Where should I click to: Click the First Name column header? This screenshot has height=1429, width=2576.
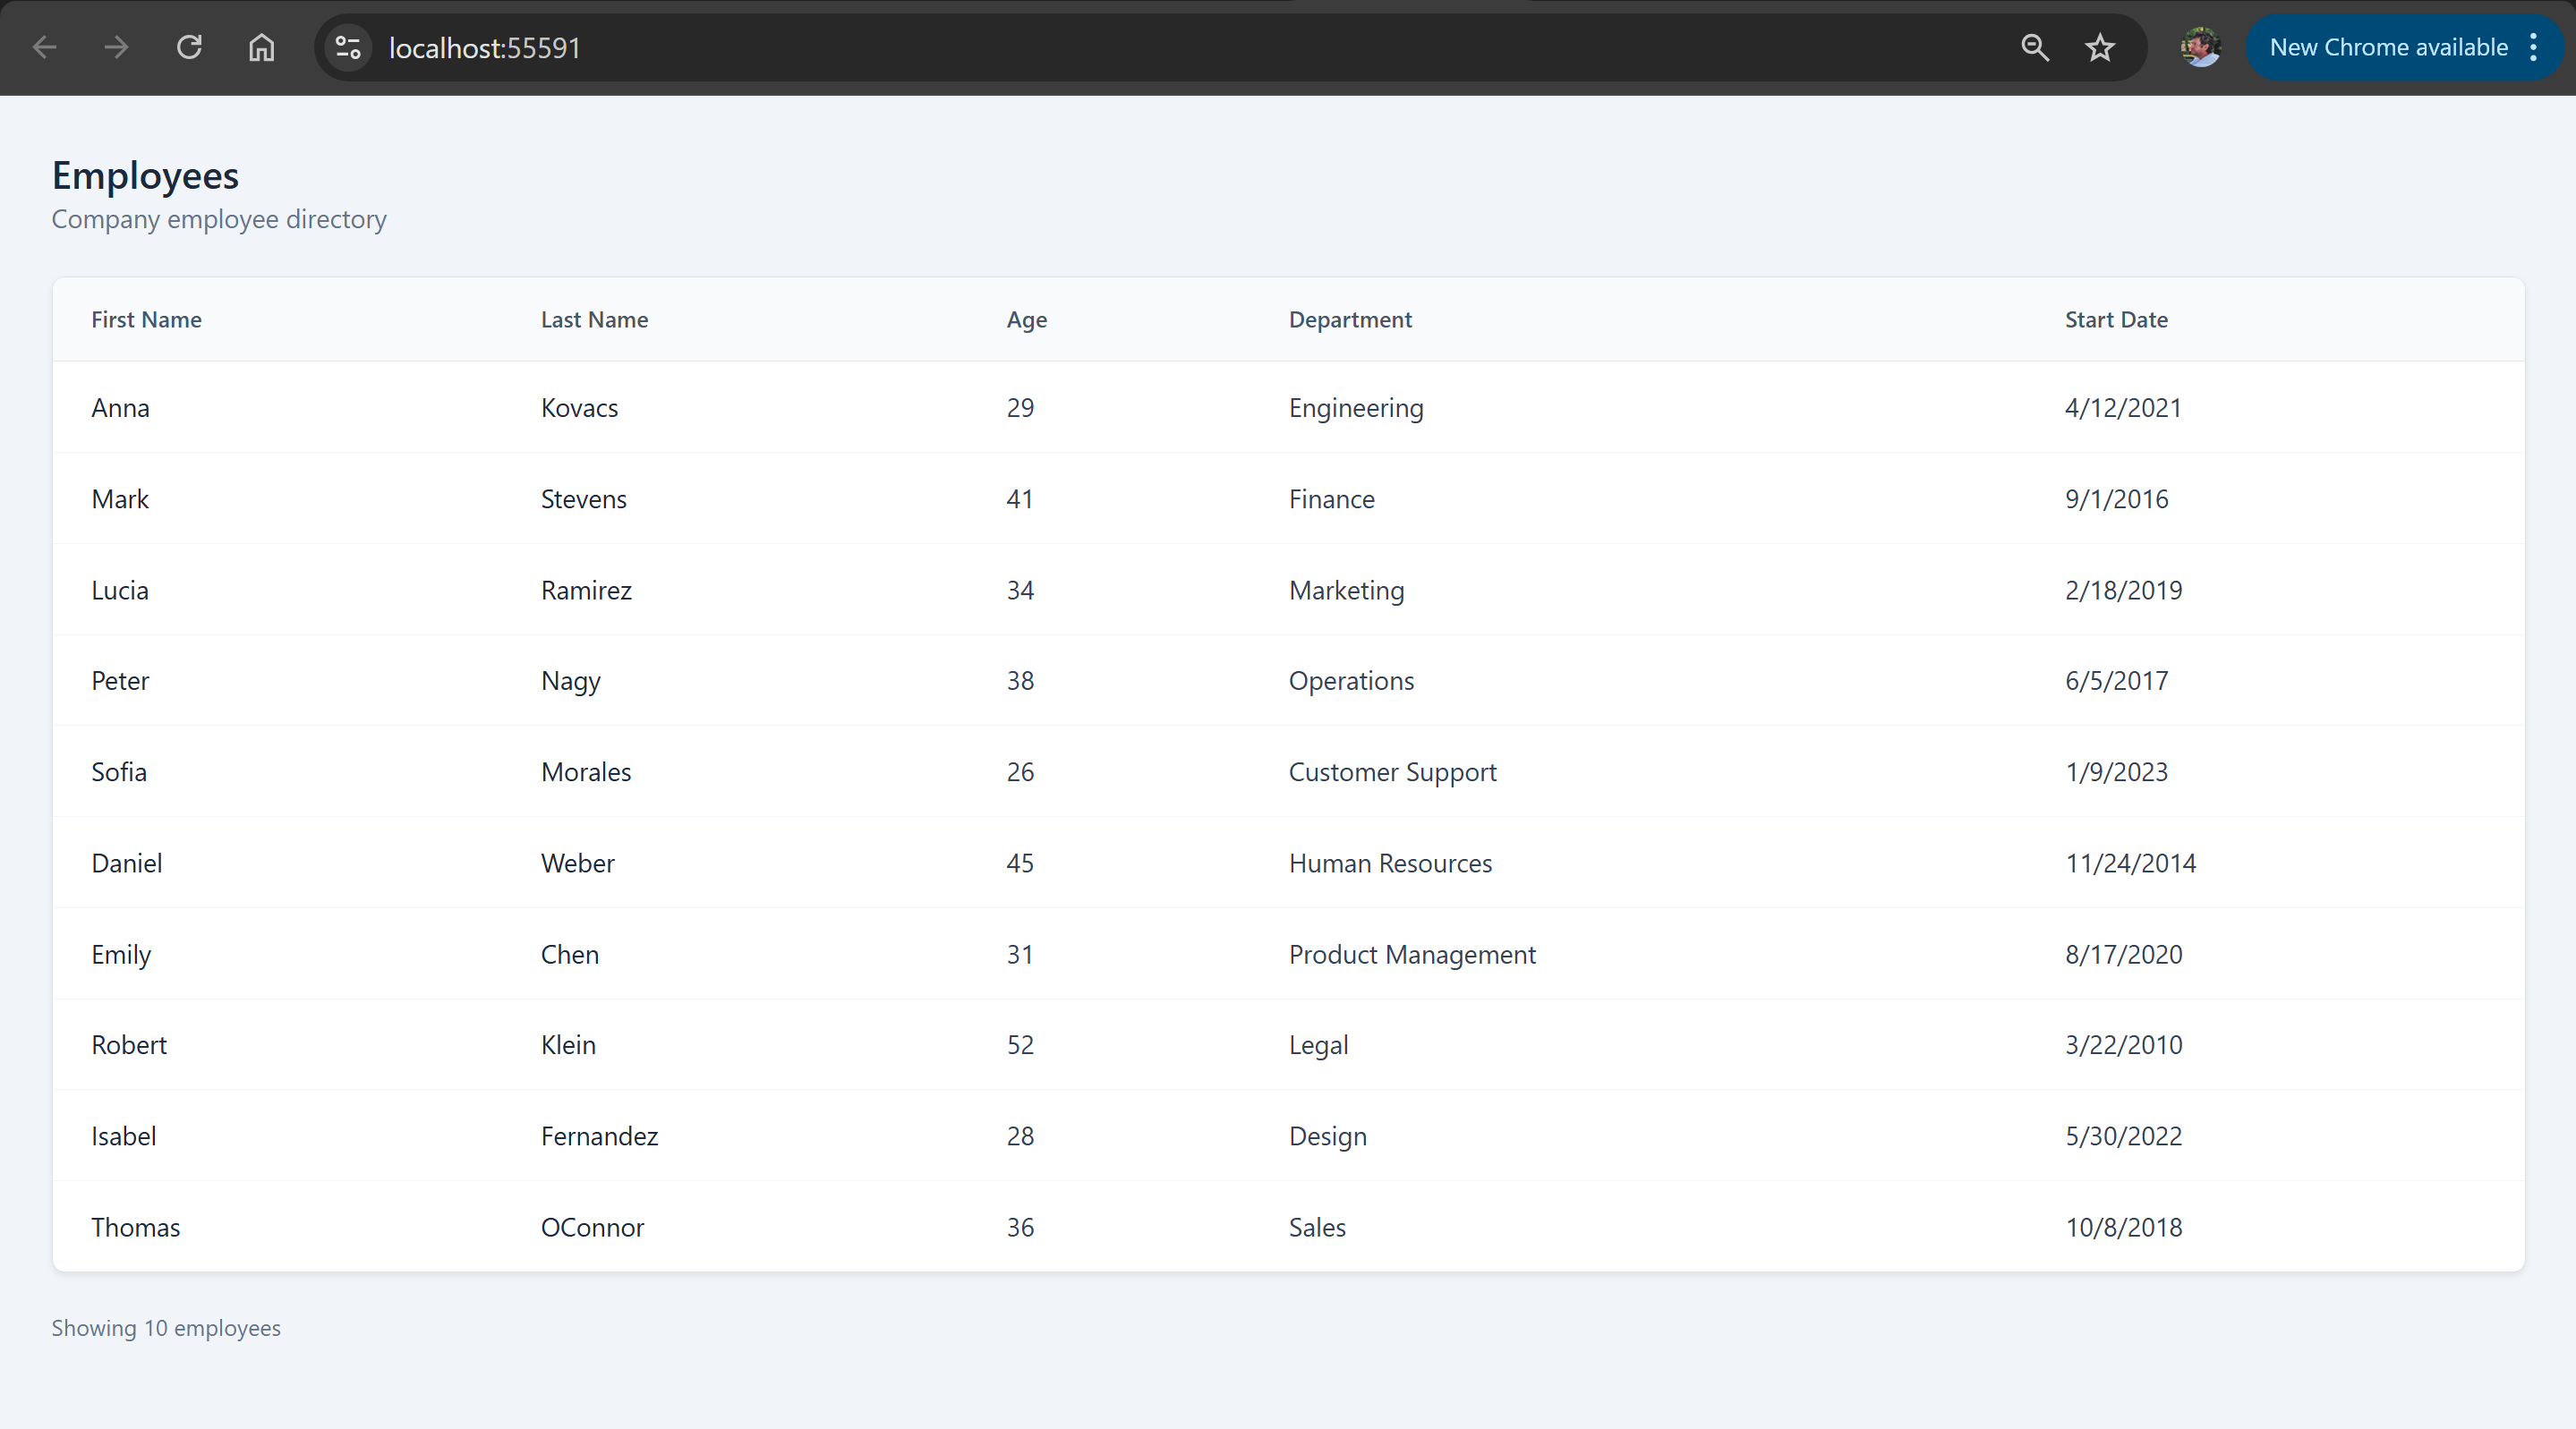coord(146,320)
